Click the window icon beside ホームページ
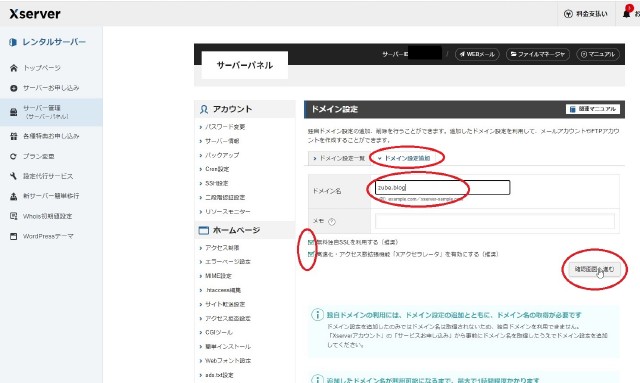 point(203,230)
